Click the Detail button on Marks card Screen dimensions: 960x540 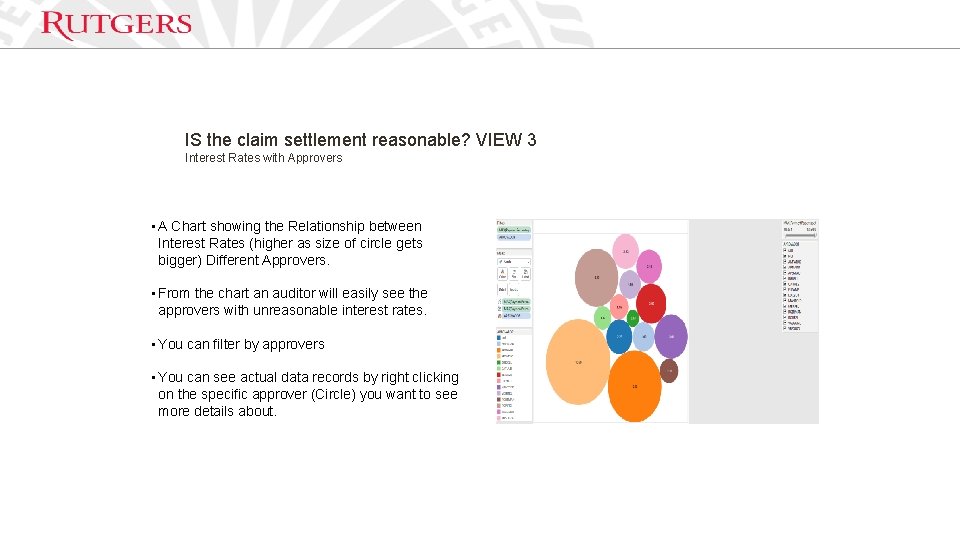[x=502, y=290]
